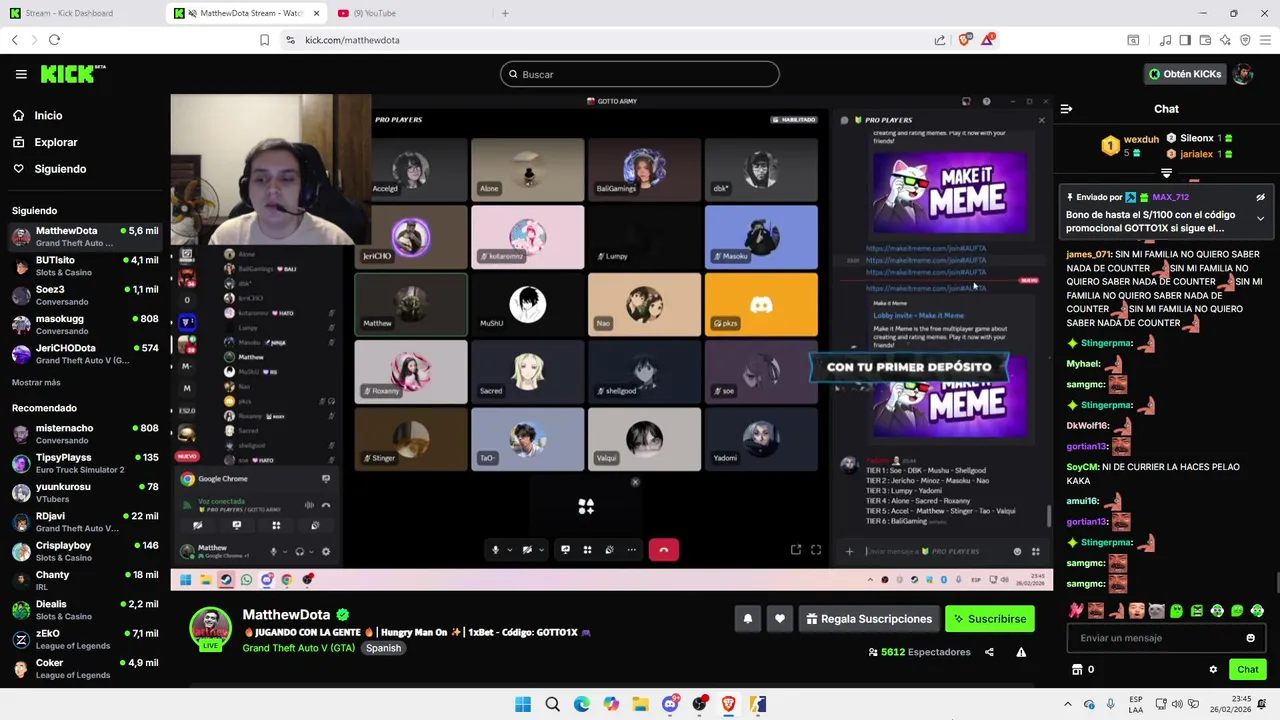Click the Spanish language tag
The height and width of the screenshot is (720, 1280).
coord(383,648)
